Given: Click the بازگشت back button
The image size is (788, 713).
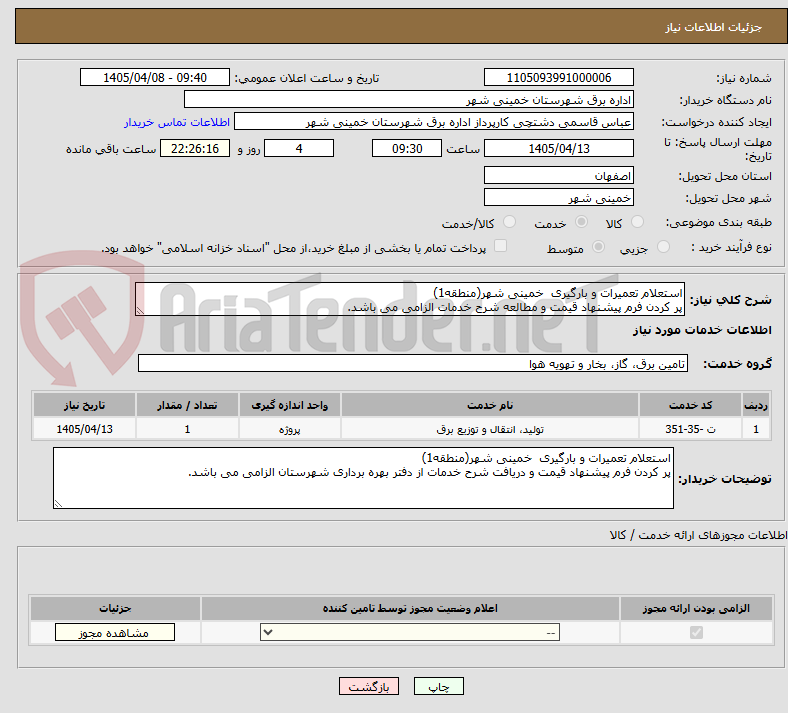Looking at the screenshot, I should [x=369, y=686].
